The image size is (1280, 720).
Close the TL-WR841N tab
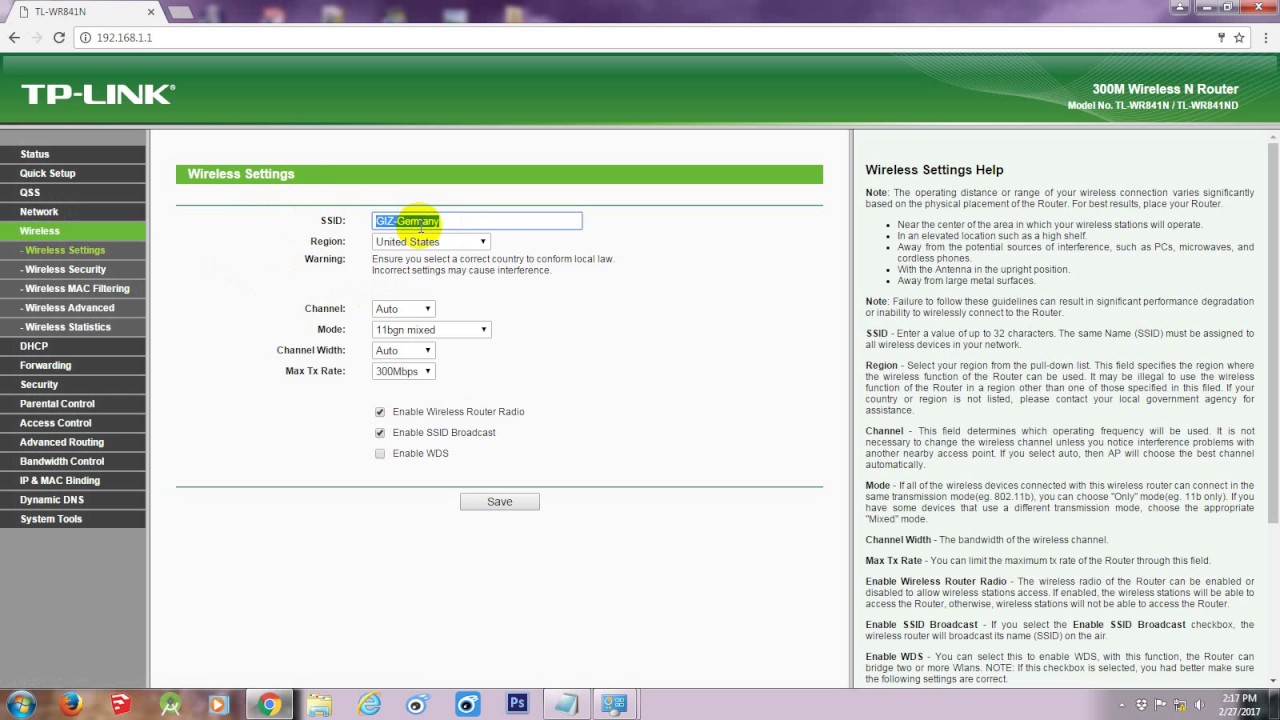[x=151, y=12]
